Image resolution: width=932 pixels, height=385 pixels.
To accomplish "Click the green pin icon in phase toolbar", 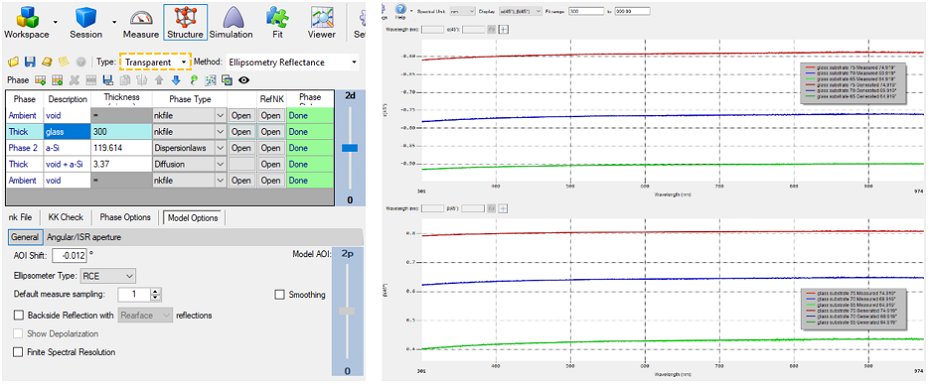I will pos(193,80).
